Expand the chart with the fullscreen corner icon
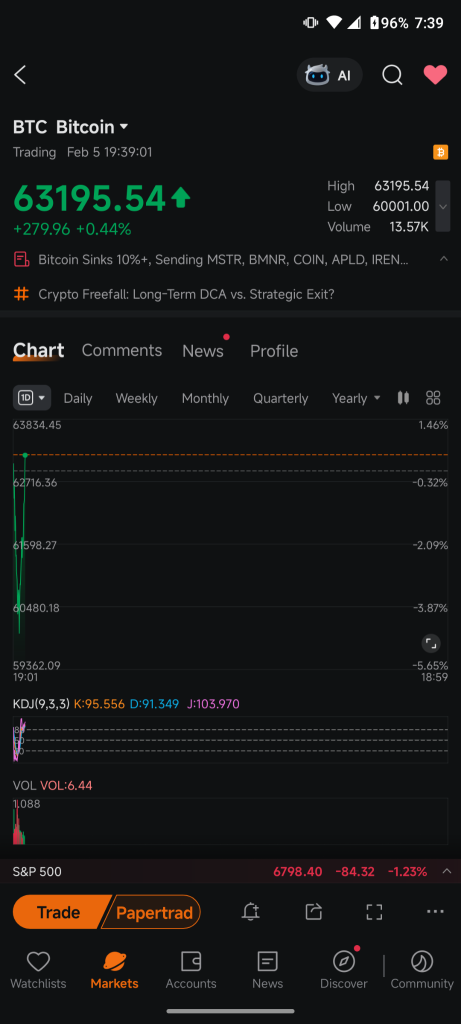Image resolution: width=461 pixels, height=1024 pixels. [430, 643]
